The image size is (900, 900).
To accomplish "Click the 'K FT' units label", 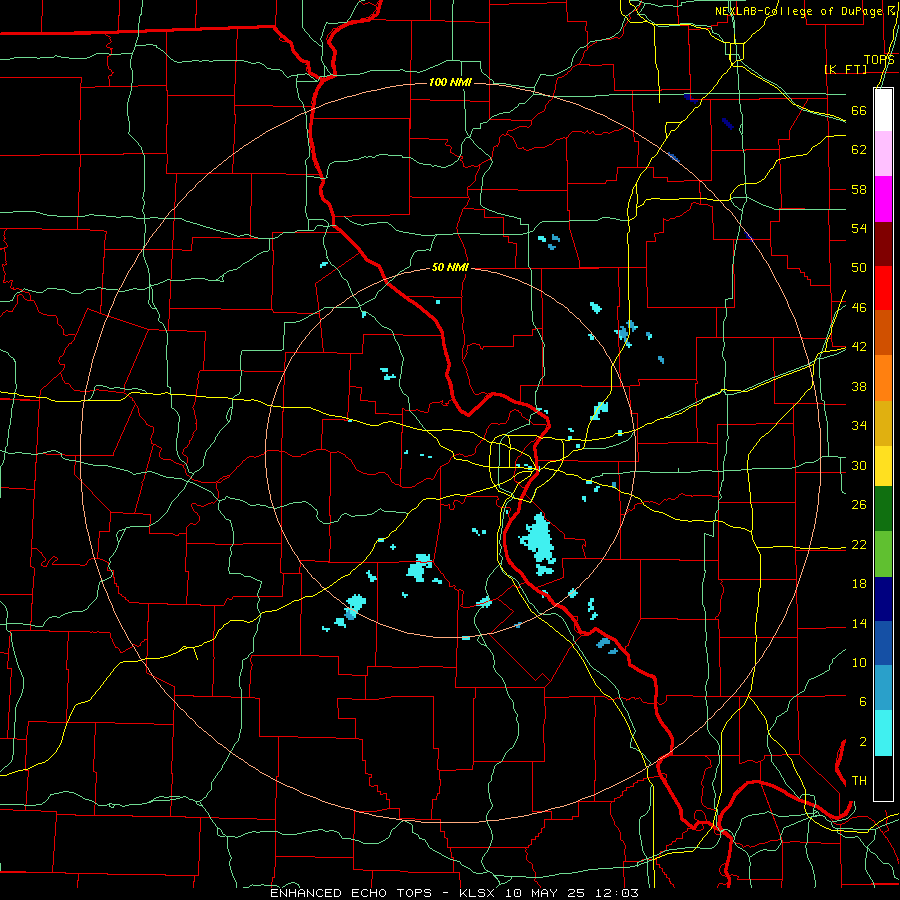I will click(845, 69).
